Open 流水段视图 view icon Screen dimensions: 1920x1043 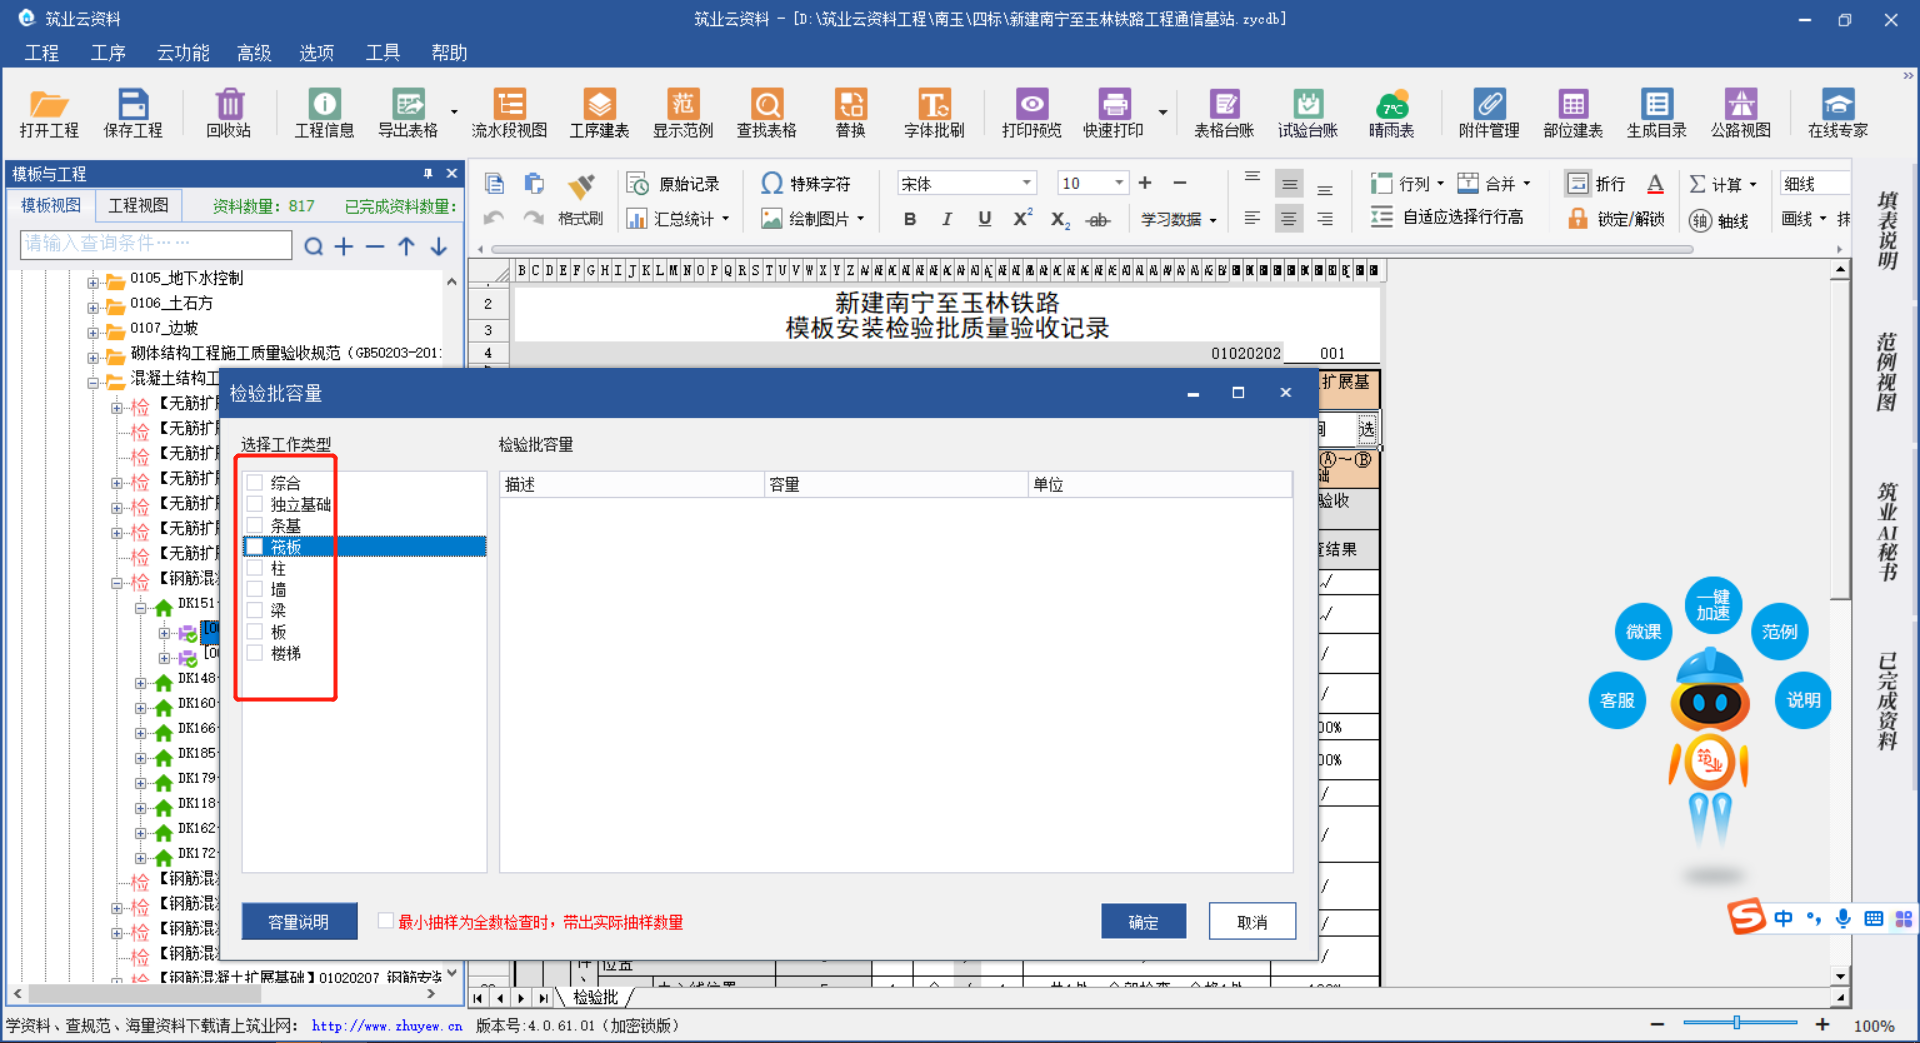click(509, 112)
